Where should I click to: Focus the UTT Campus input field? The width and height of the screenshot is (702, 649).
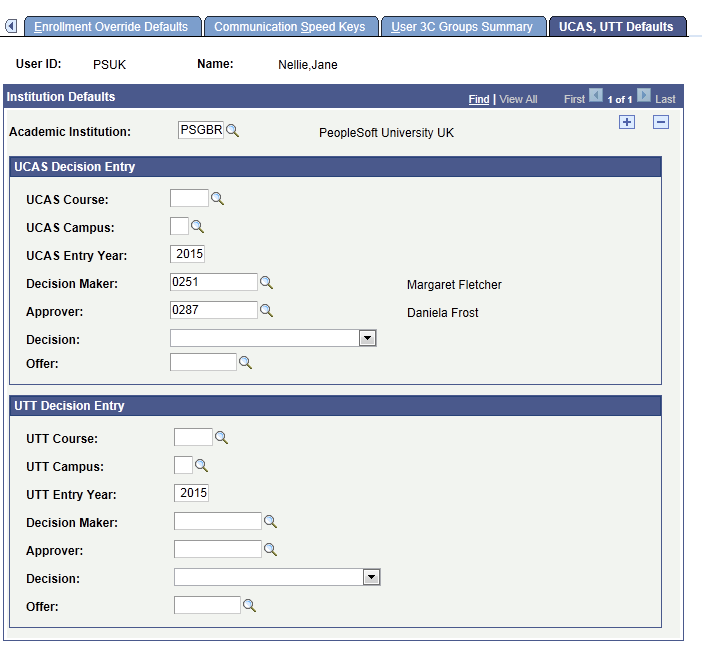click(x=183, y=465)
